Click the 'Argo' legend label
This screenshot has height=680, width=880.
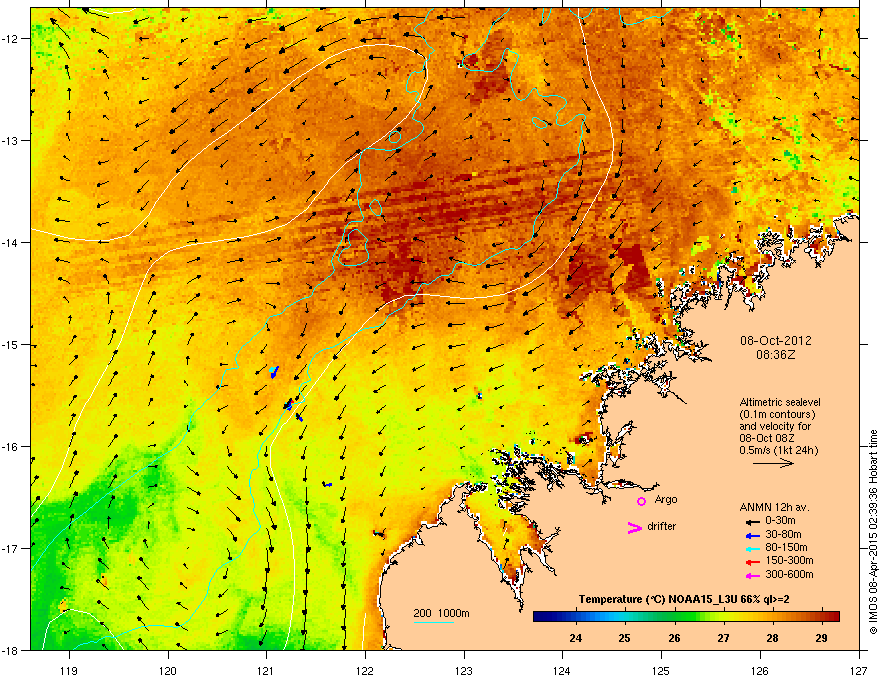[666, 499]
